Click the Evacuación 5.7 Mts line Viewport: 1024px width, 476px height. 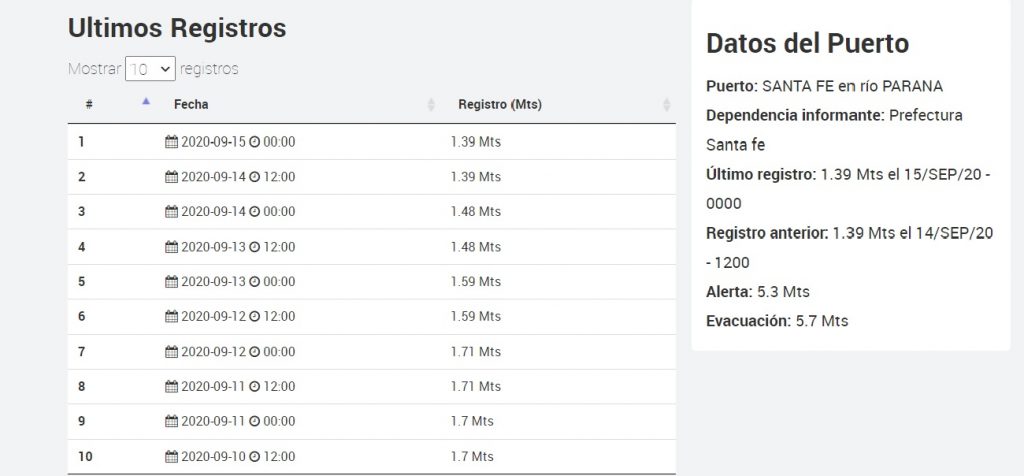[x=777, y=321]
